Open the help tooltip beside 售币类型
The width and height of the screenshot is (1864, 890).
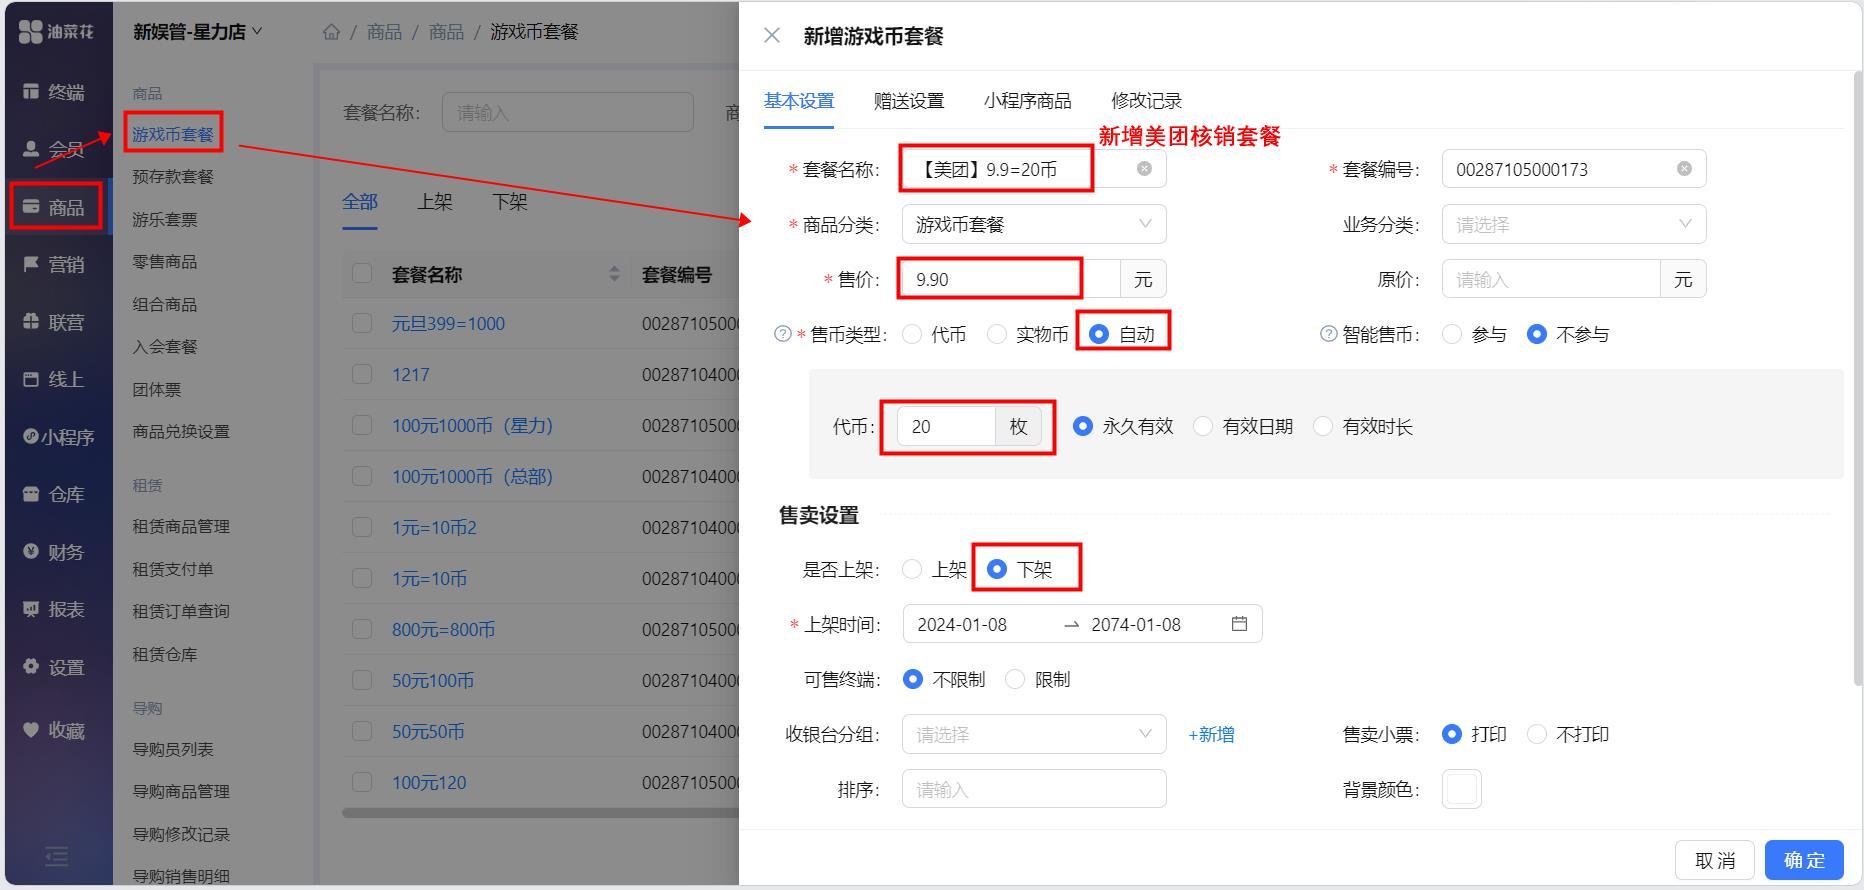(x=783, y=334)
